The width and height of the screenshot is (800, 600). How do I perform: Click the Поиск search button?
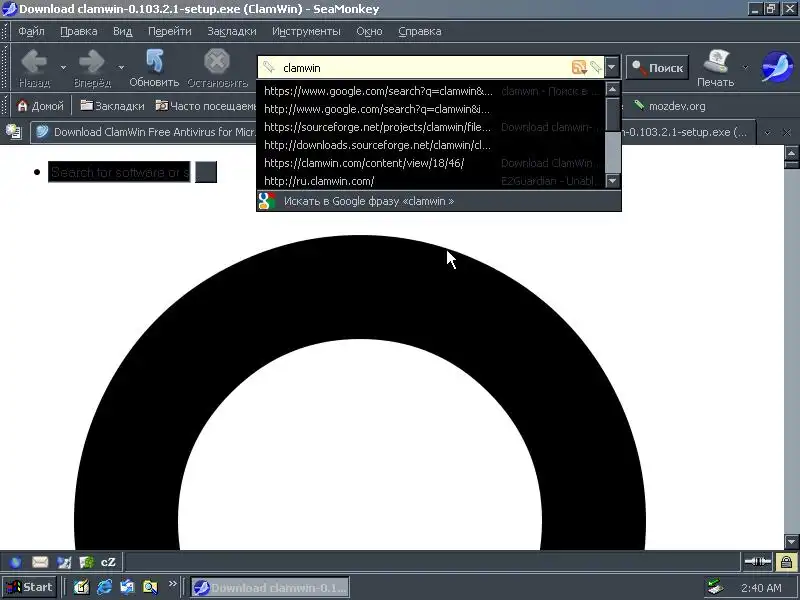[657, 67]
